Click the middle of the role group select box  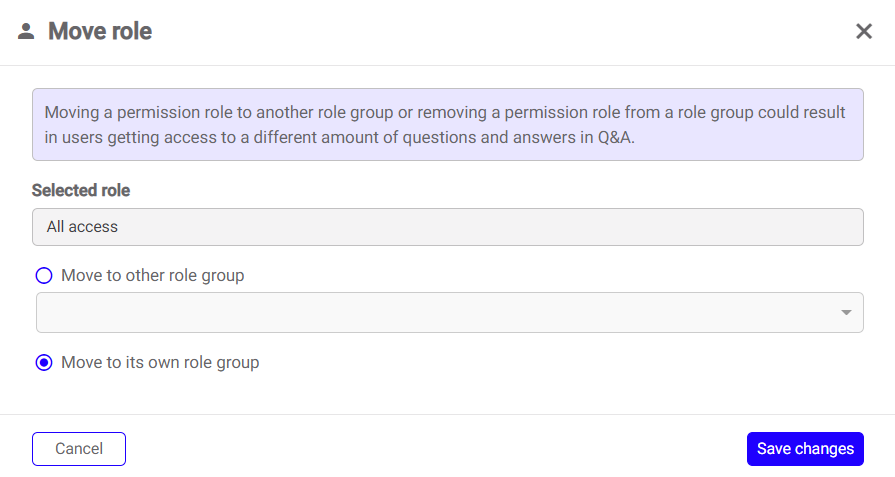pyautogui.click(x=450, y=312)
